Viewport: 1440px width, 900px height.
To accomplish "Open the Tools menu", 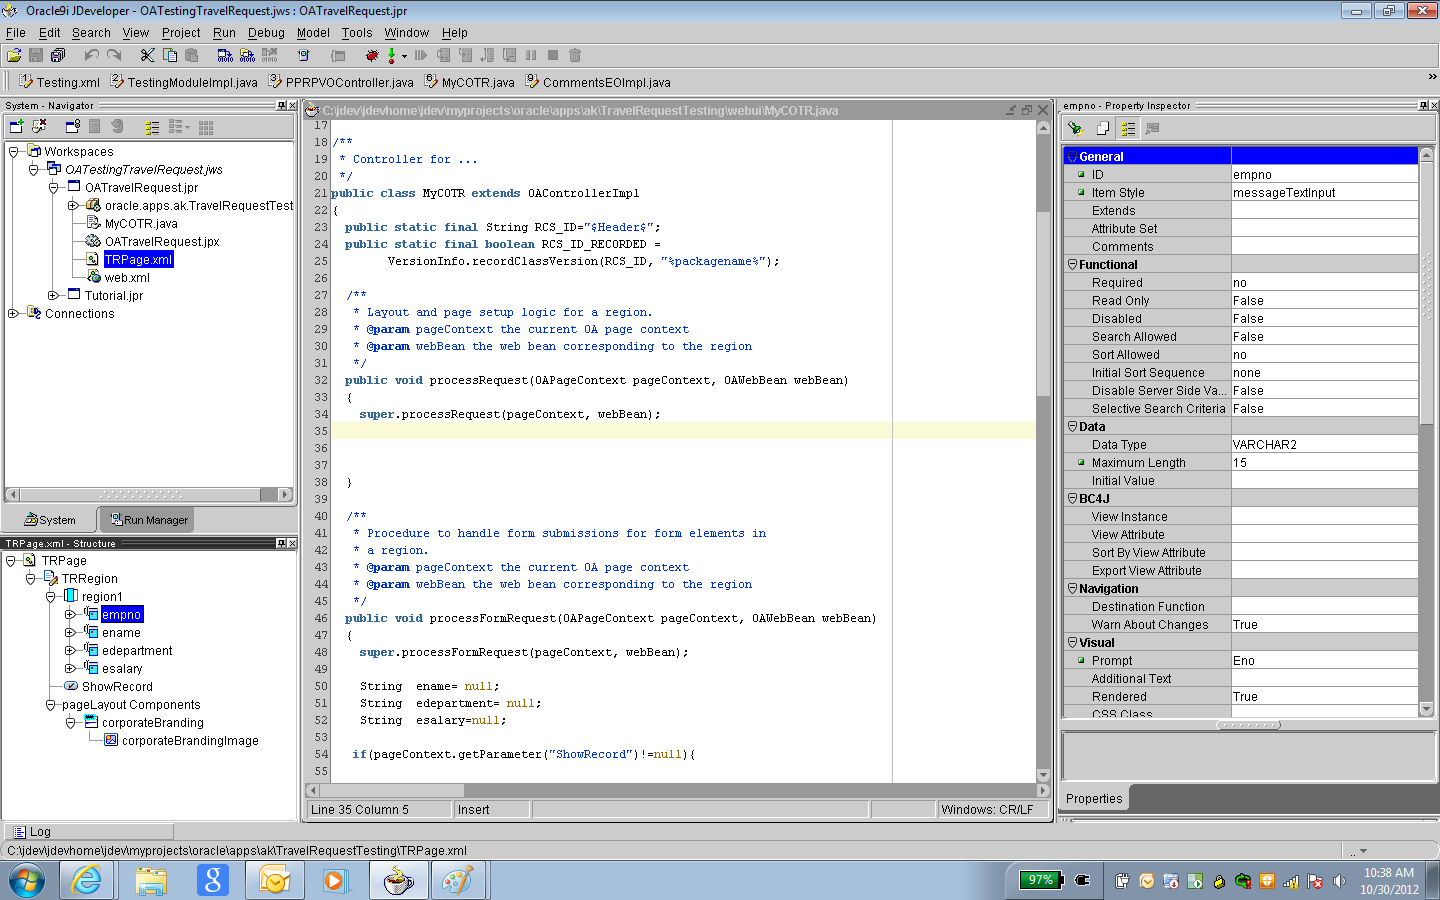I will [x=357, y=33].
